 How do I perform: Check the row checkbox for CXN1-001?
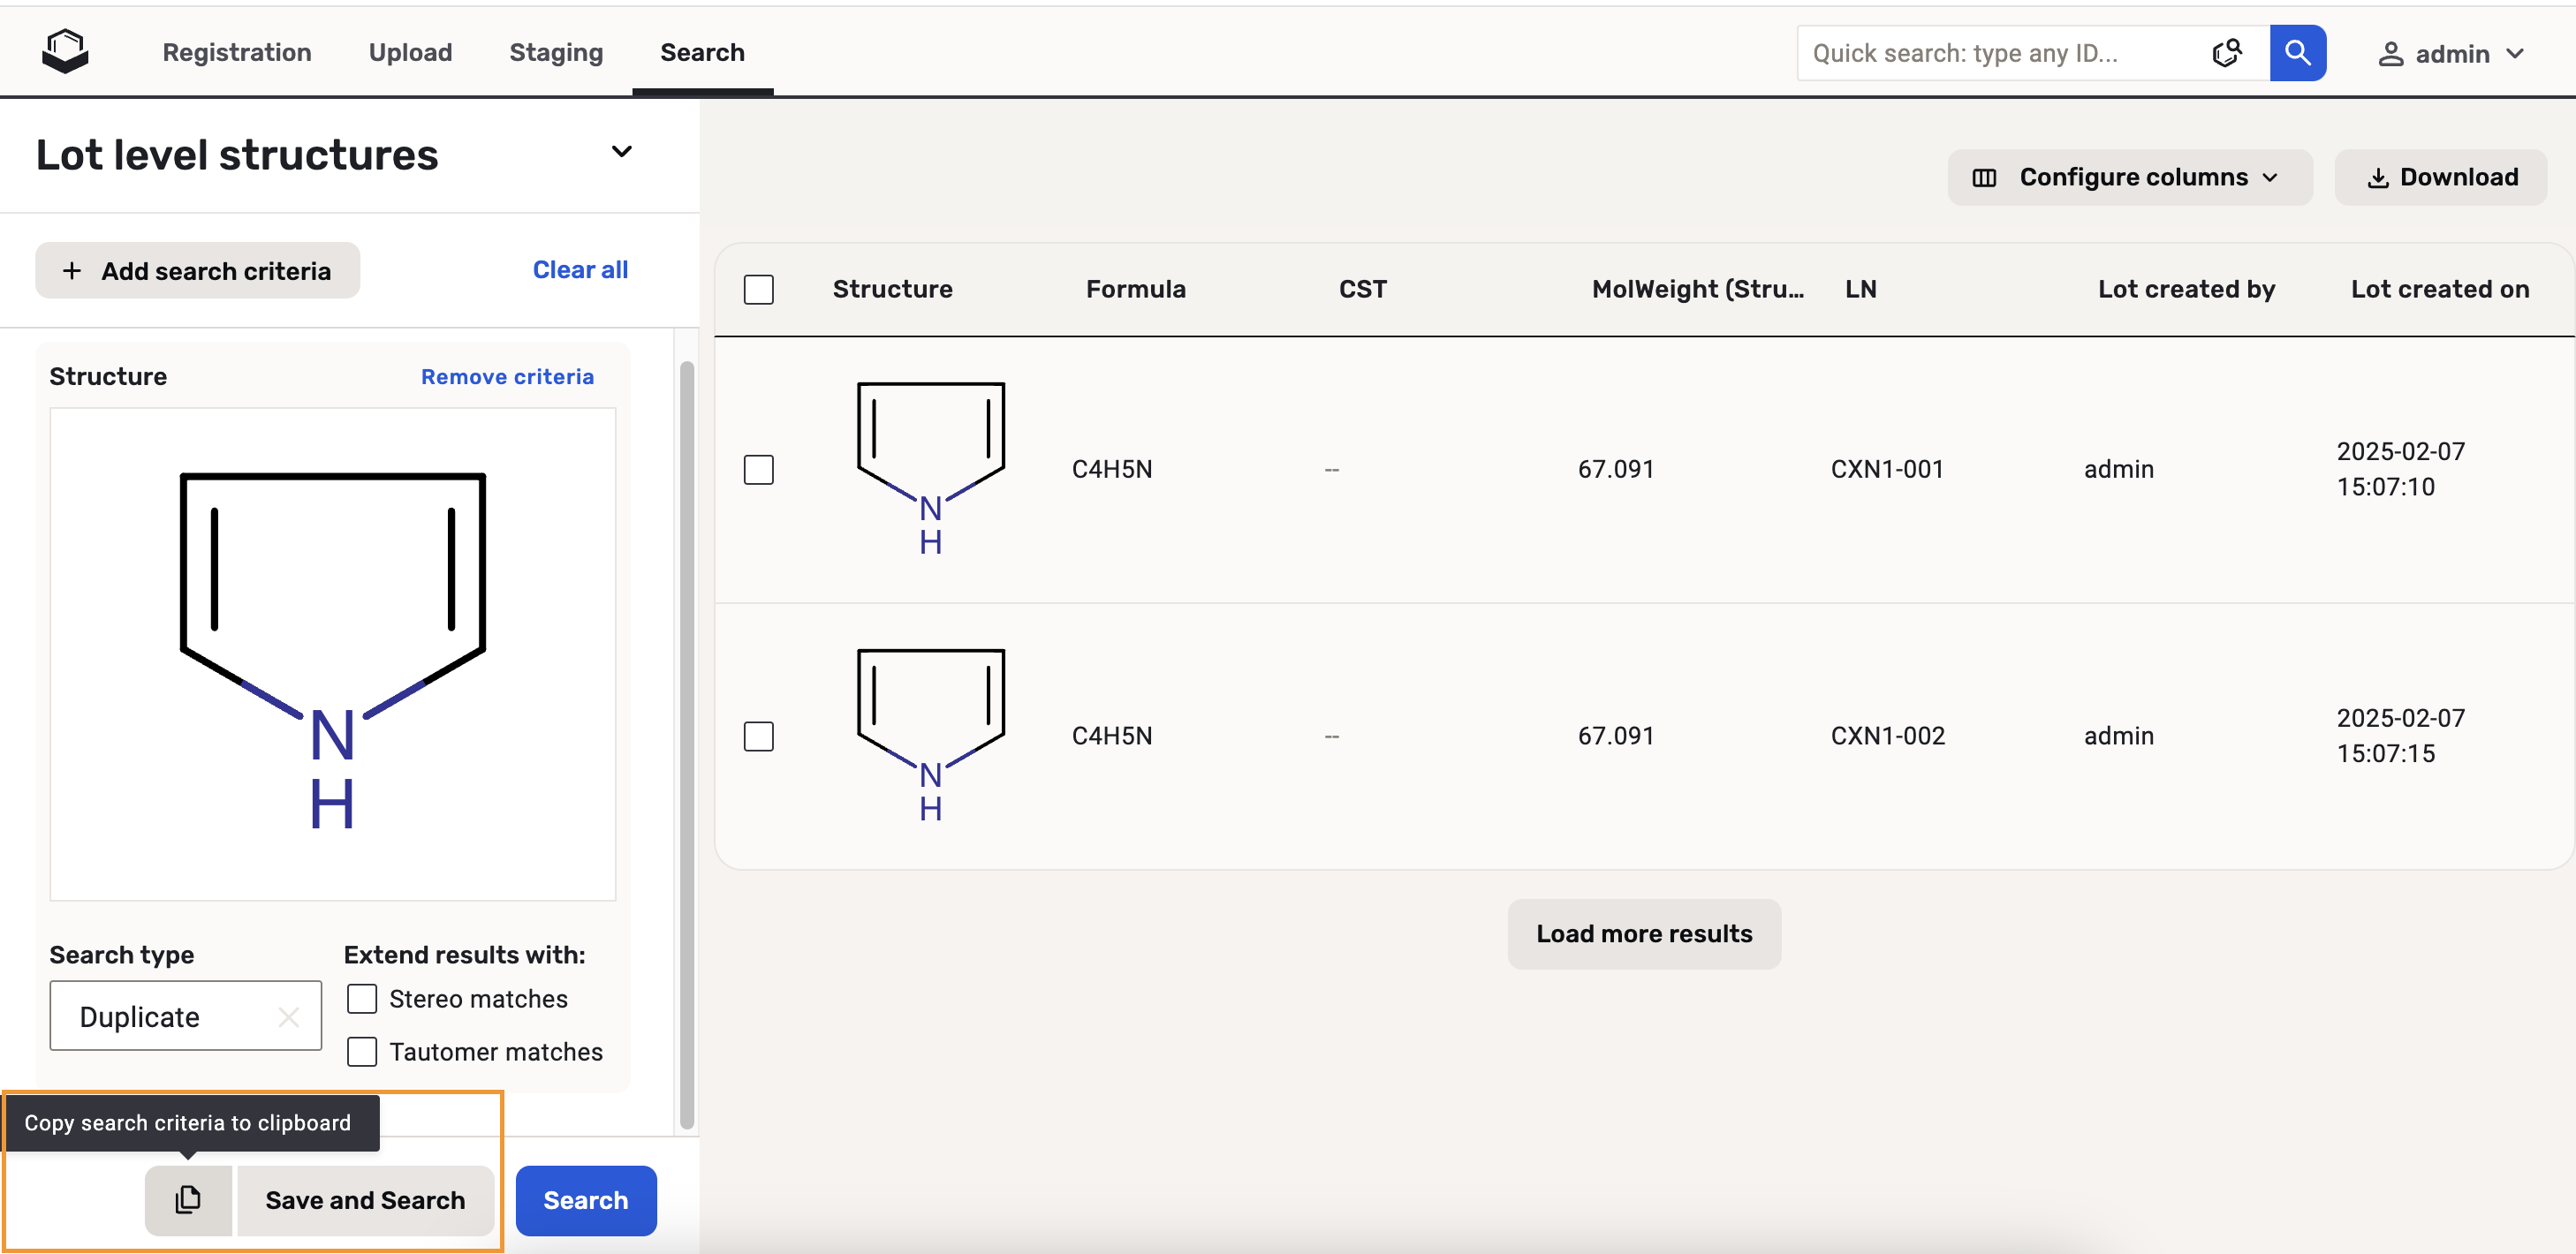coord(758,469)
